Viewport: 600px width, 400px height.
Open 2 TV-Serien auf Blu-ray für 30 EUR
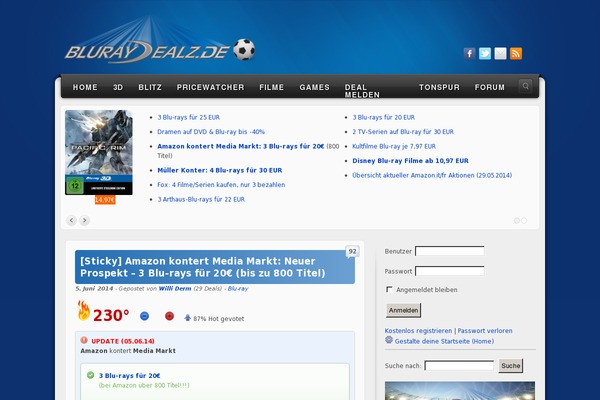pyautogui.click(x=403, y=132)
